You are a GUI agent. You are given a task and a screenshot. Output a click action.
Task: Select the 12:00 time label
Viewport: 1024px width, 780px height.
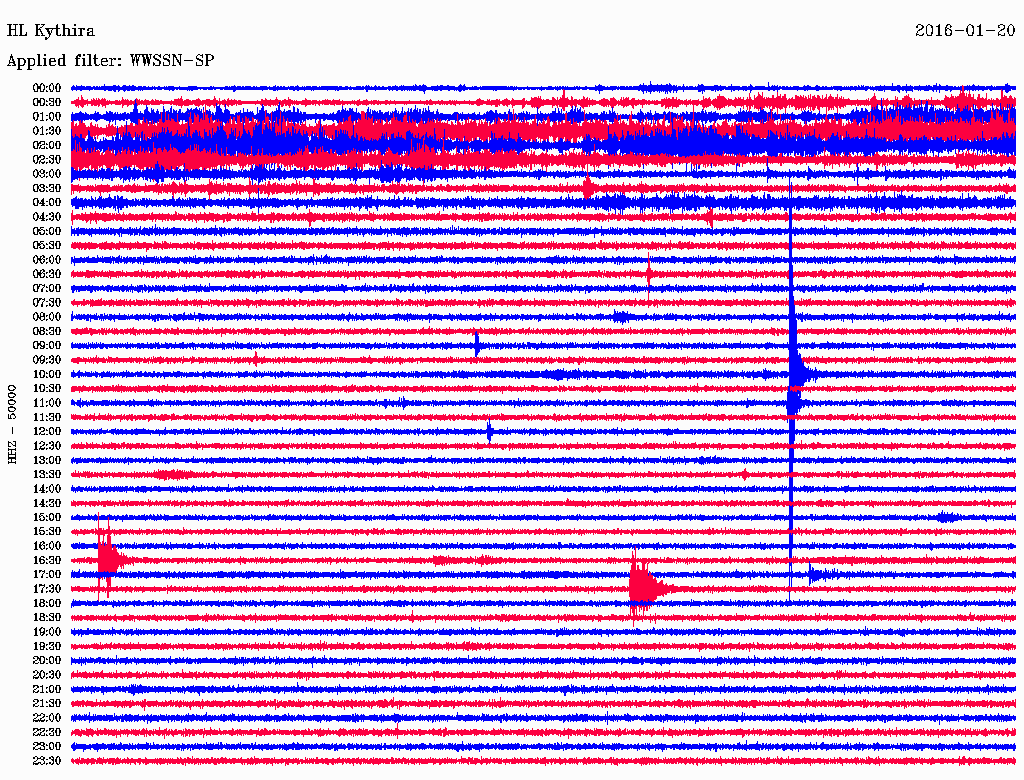click(47, 431)
